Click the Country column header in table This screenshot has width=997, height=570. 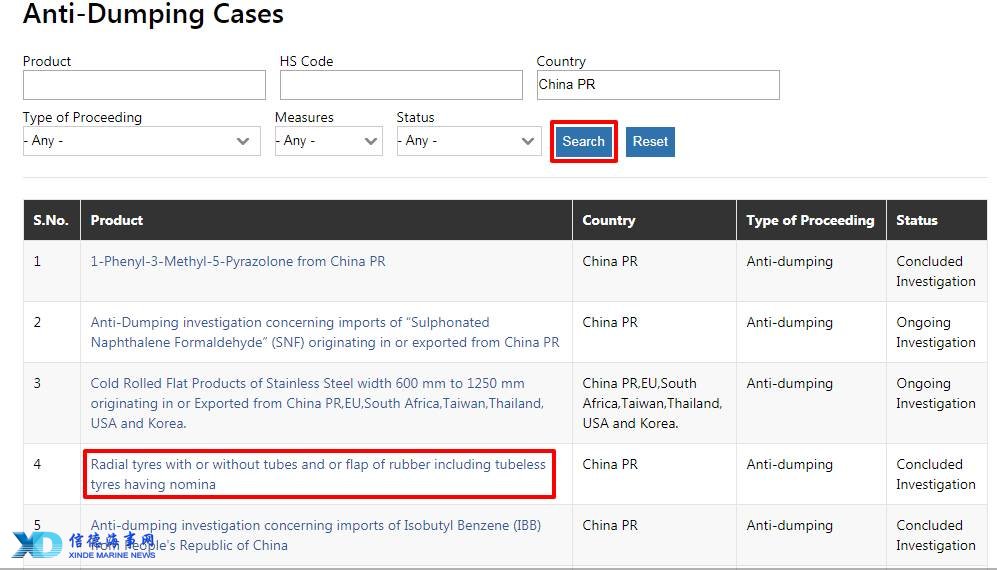[609, 220]
